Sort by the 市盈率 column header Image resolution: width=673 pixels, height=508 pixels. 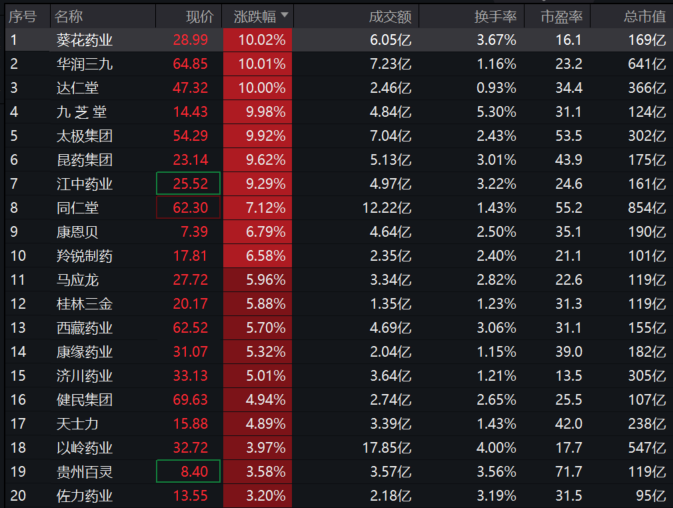(561, 17)
